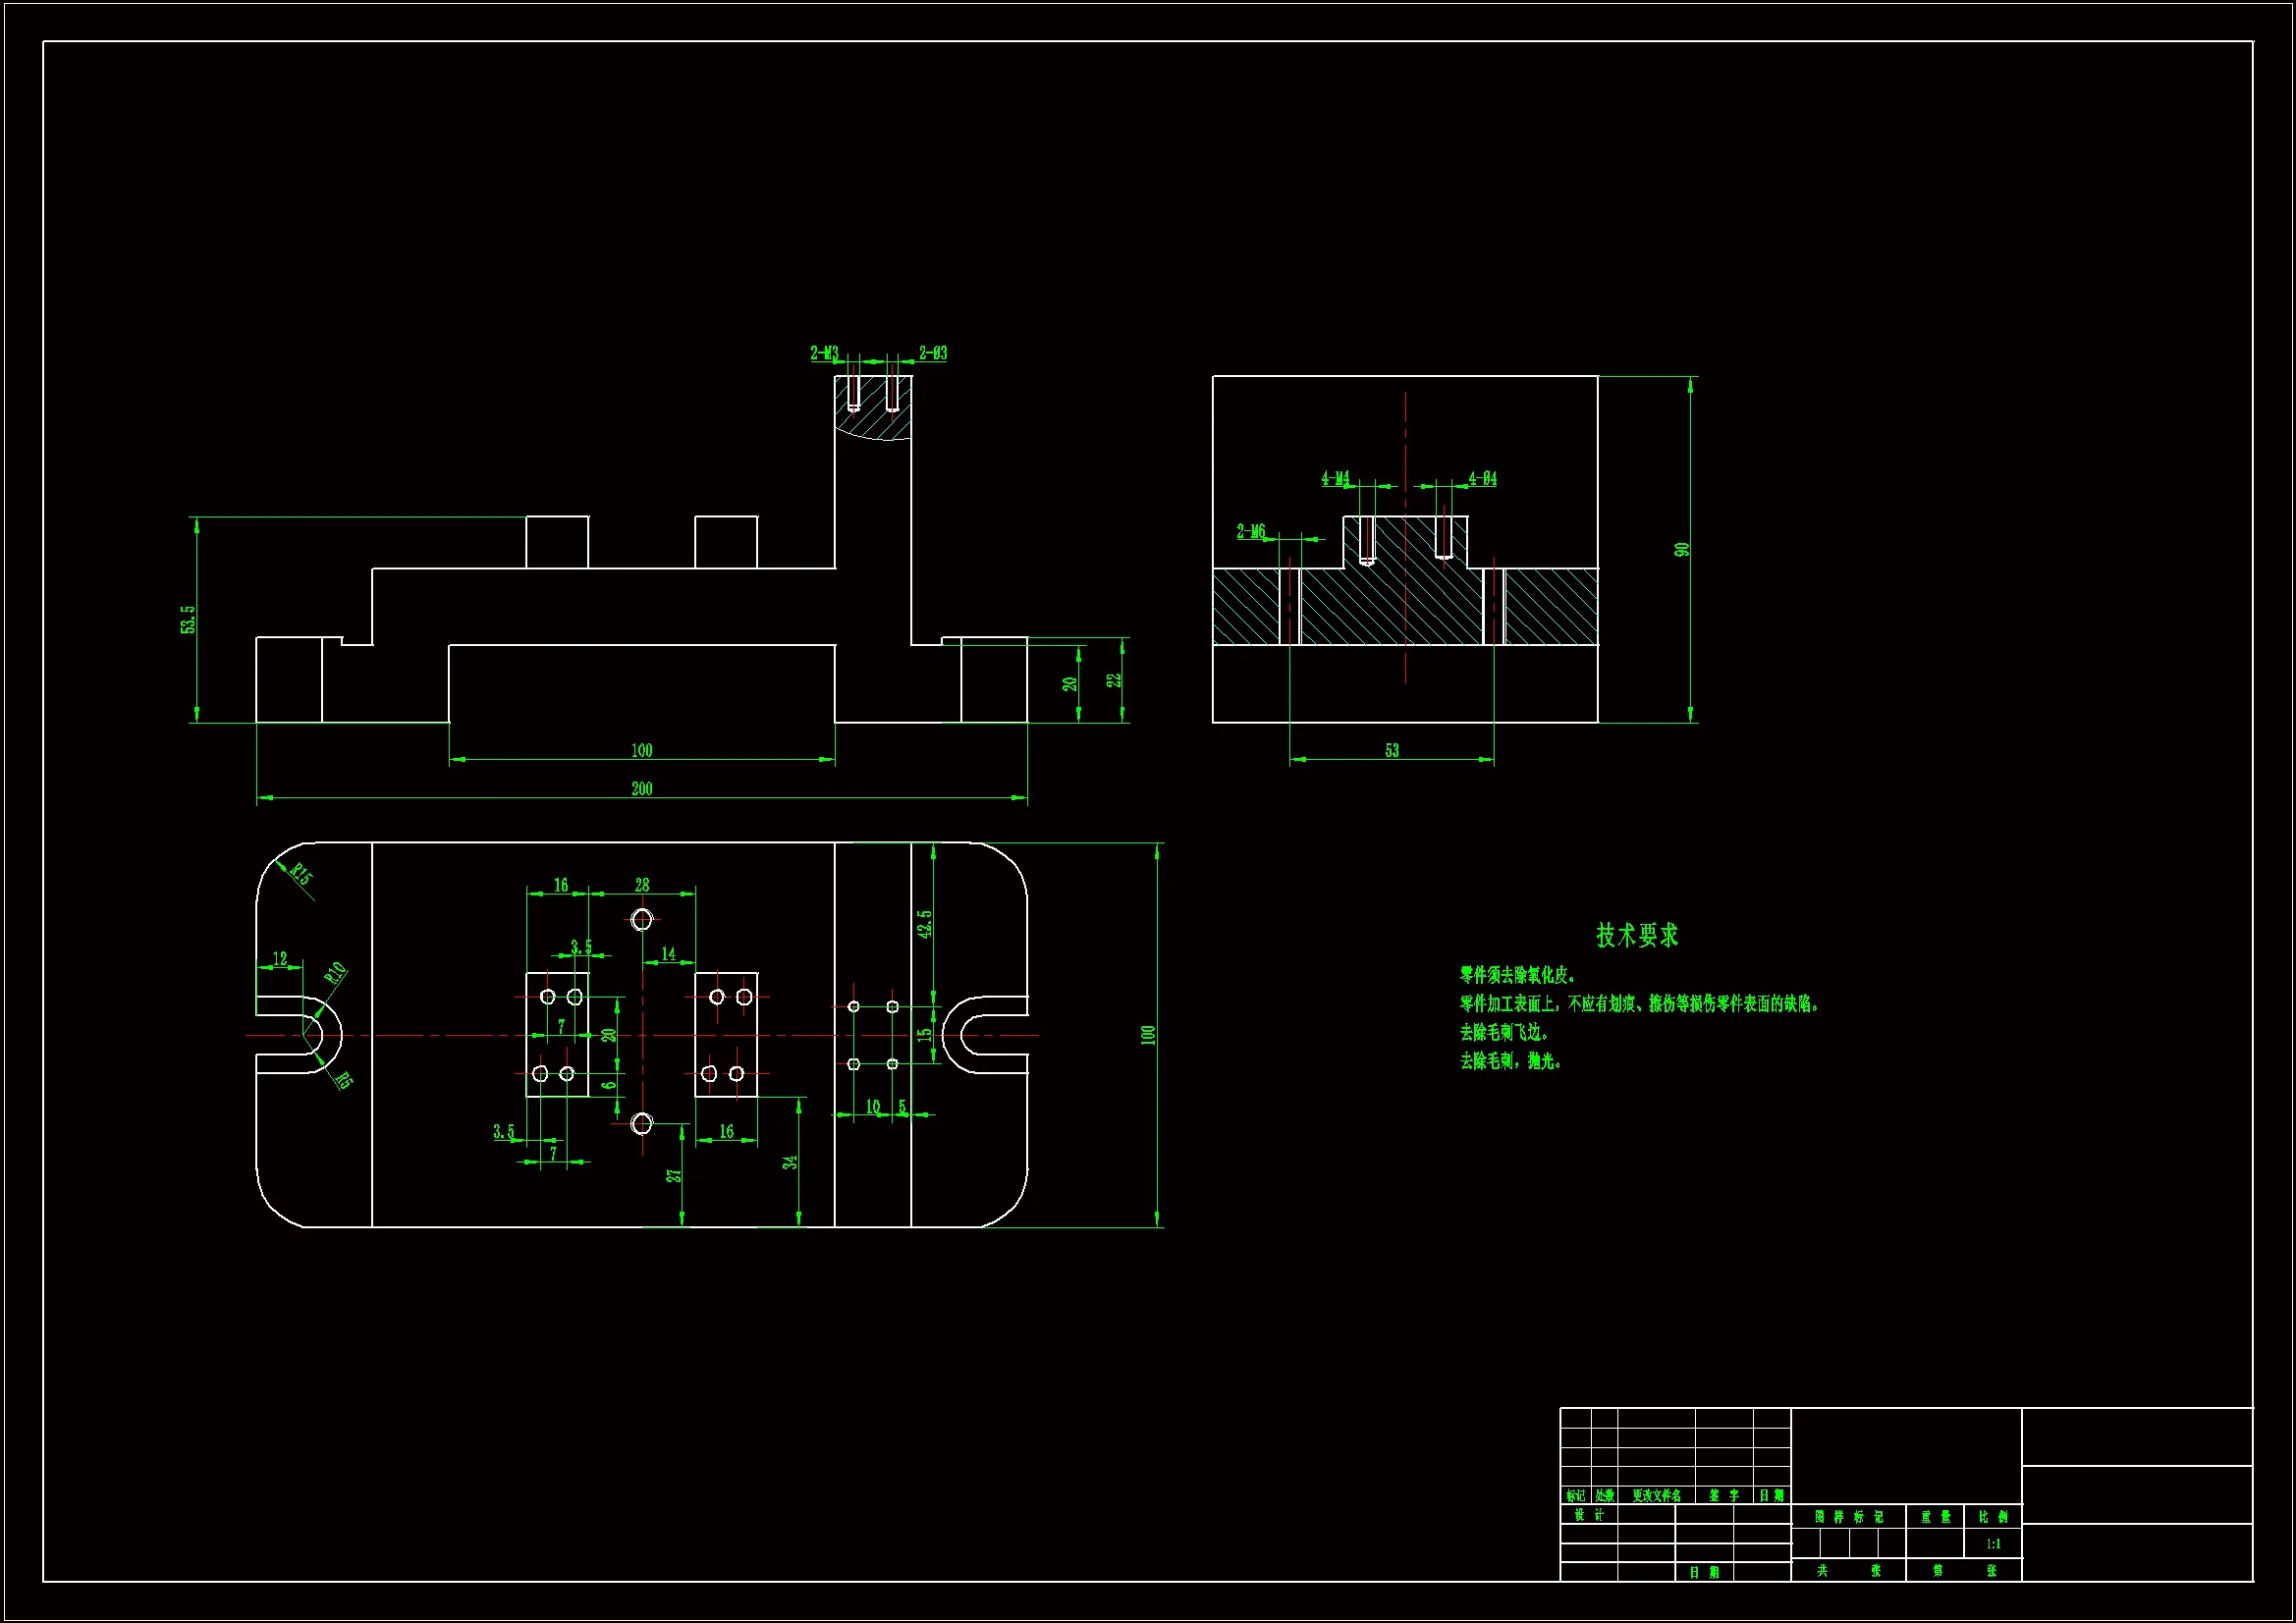Click the 1:1 scale value in title block
This screenshot has width=2296, height=1623.
(1993, 1544)
